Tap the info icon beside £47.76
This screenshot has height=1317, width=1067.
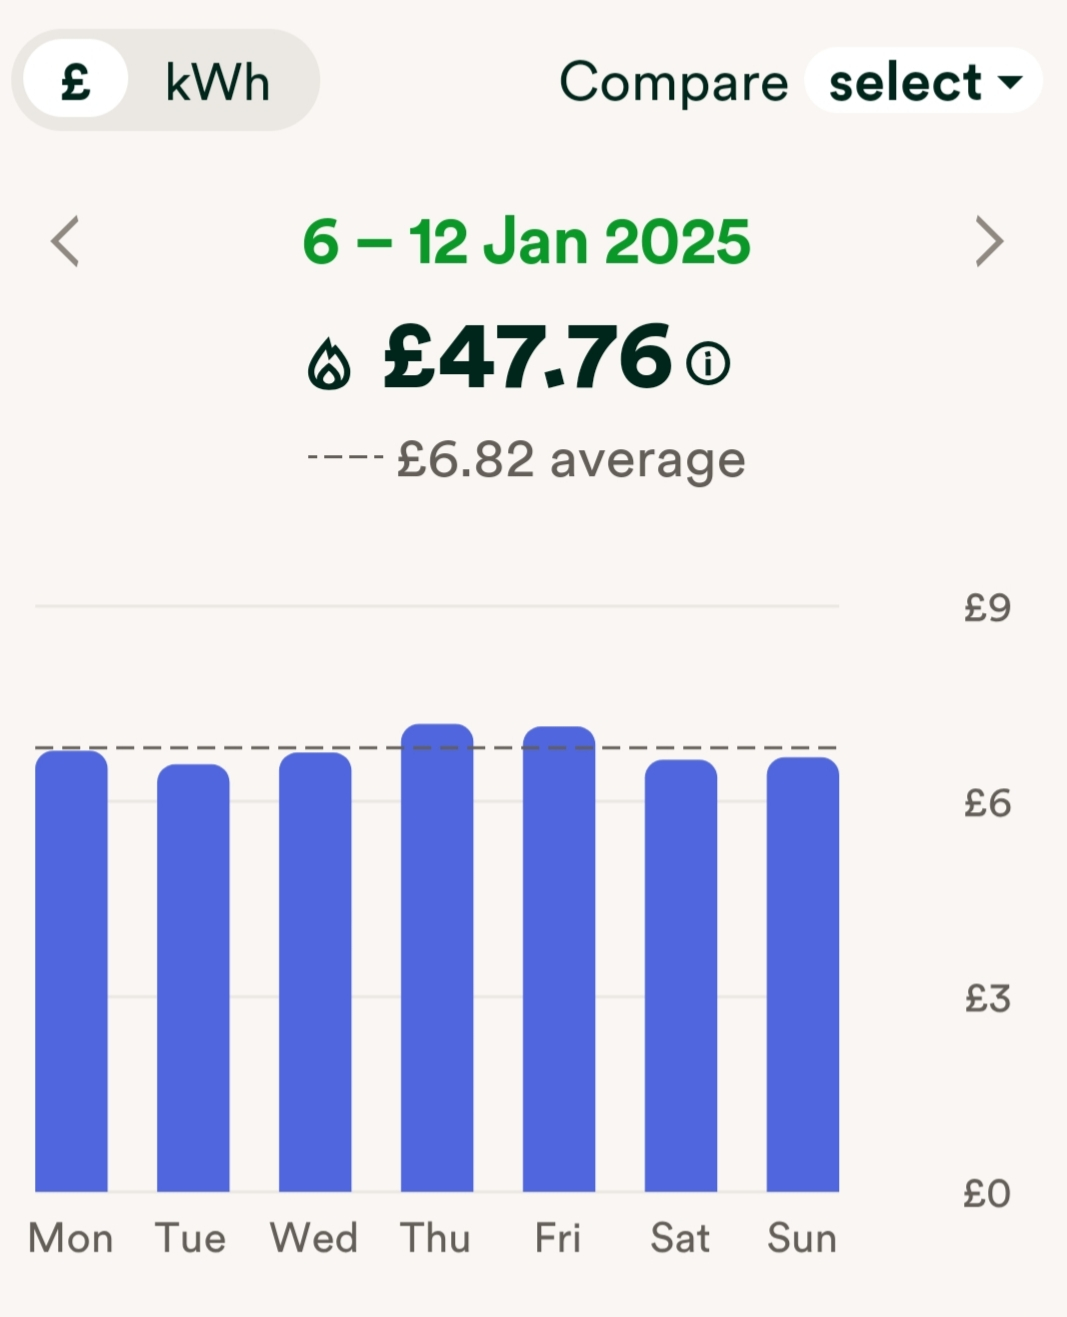pyautogui.click(x=708, y=362)
